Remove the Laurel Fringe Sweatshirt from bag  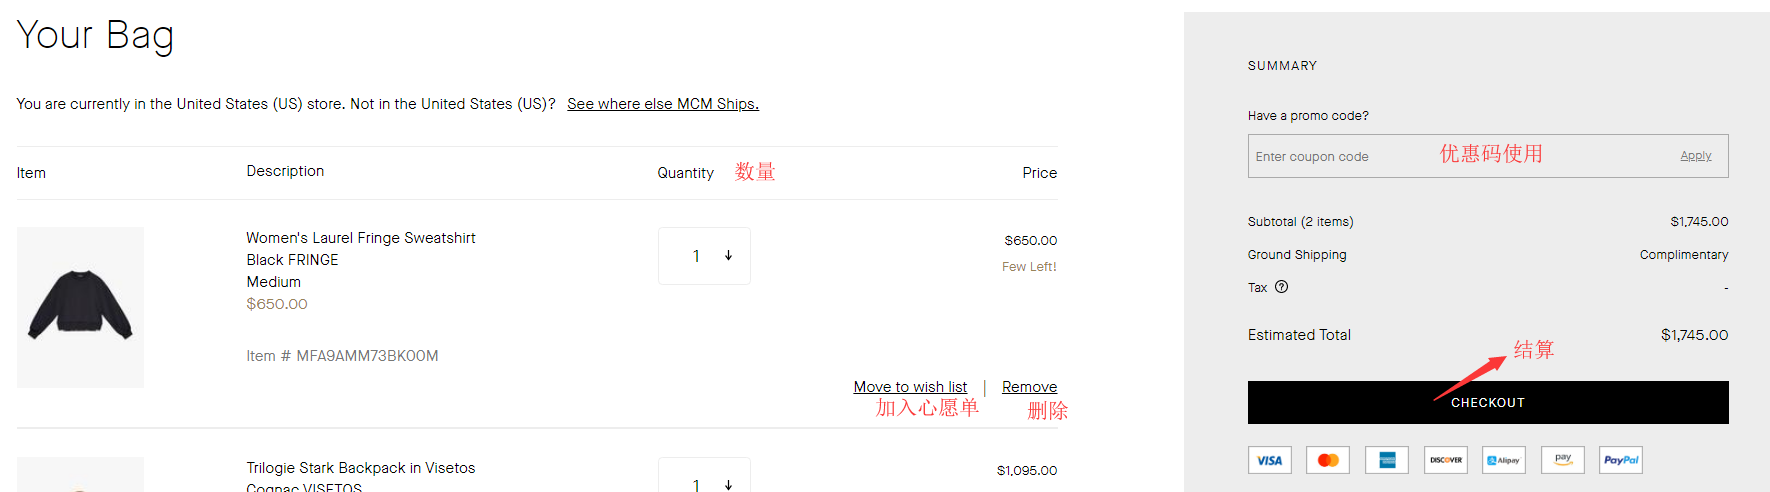[1029, 387]
